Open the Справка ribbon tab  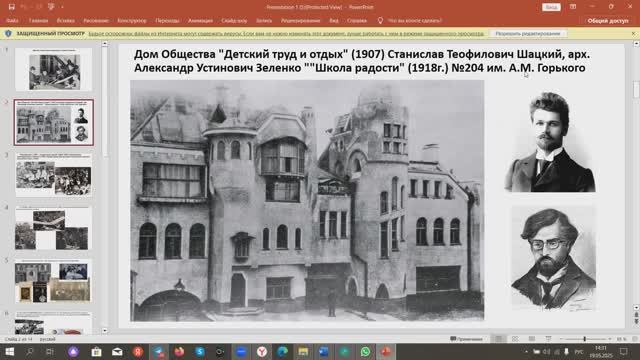[x=357, y=20]
